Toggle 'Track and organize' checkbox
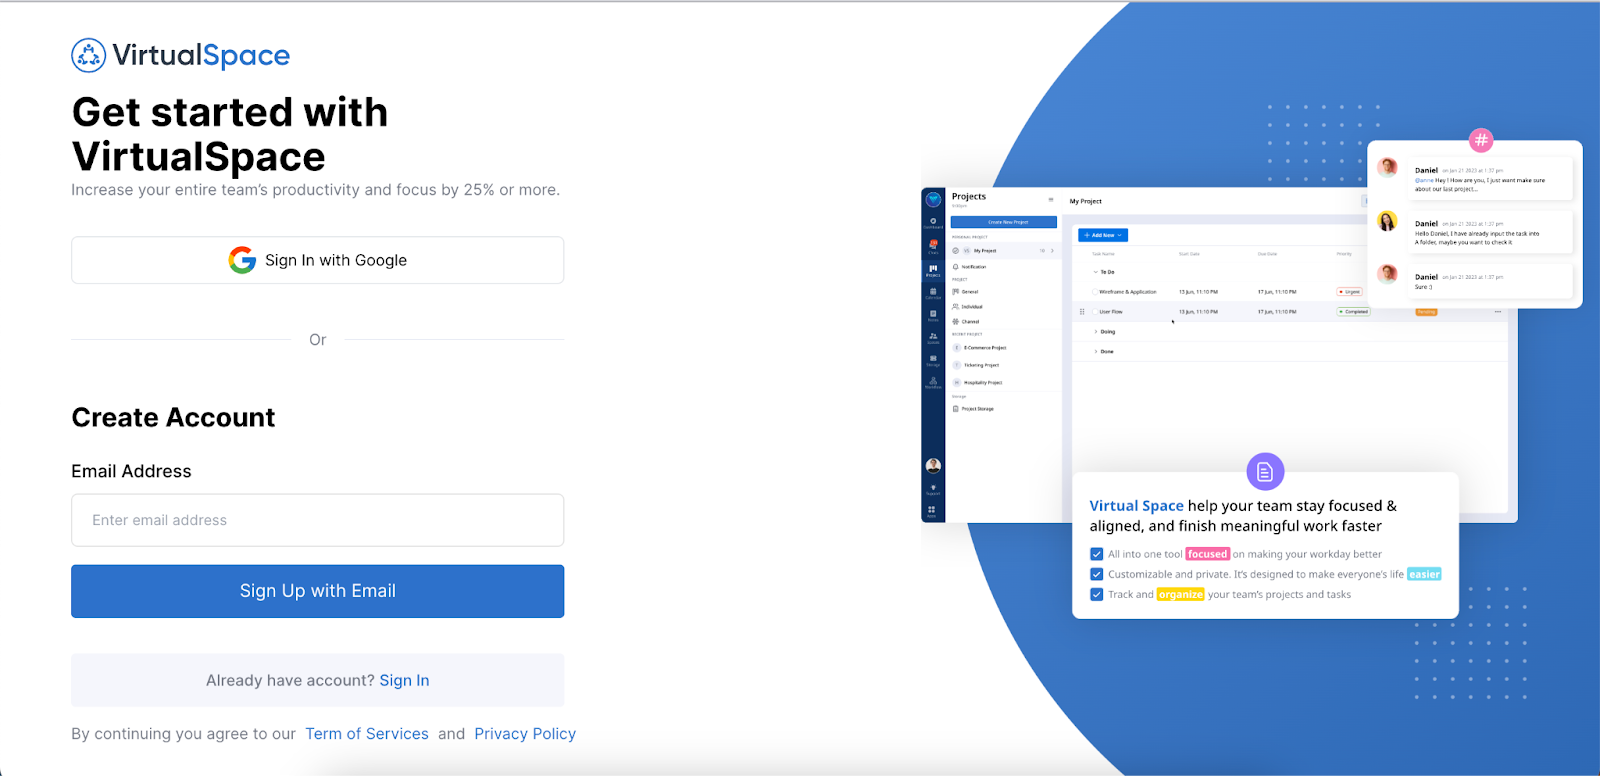 pos(1097,594)
